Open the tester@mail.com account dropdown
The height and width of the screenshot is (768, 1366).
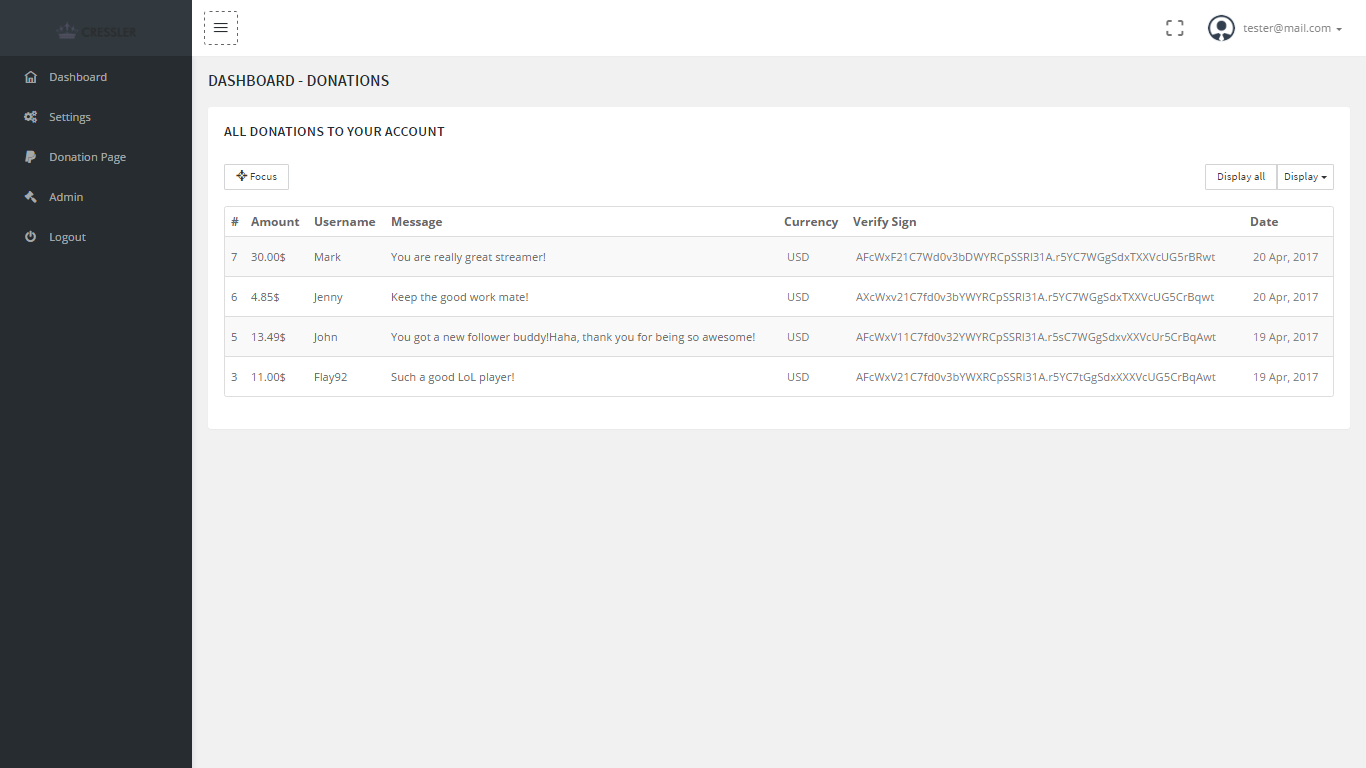(1291, 29)
